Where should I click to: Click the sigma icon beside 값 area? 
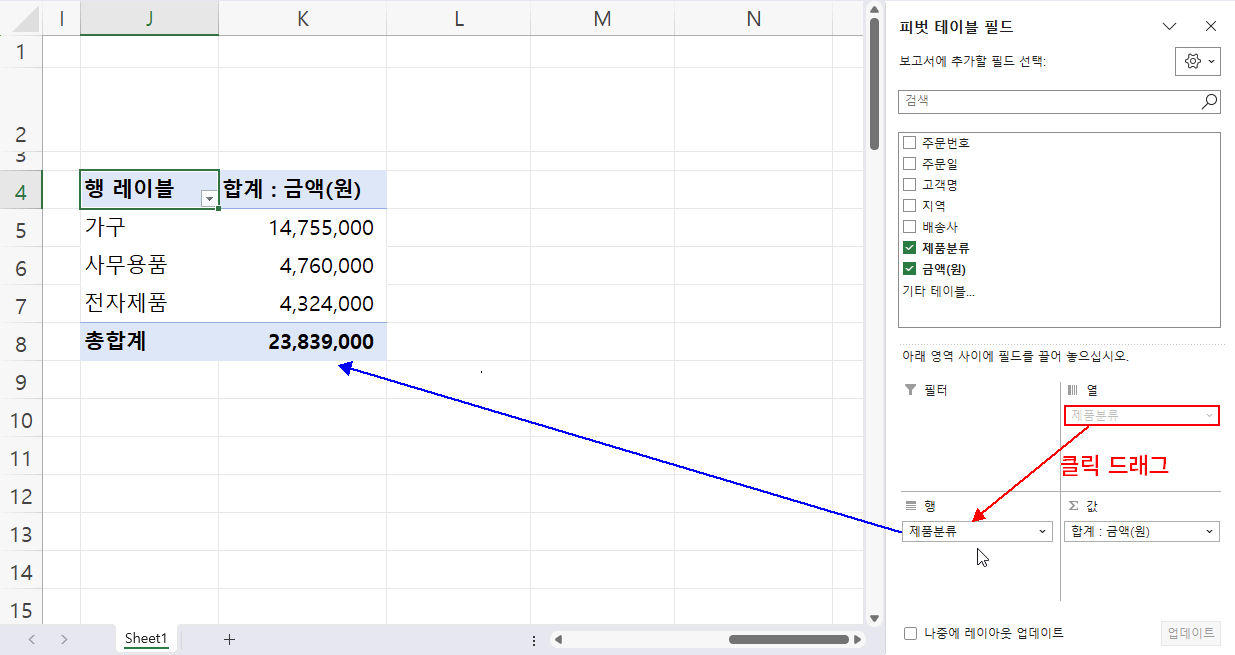1075,506
